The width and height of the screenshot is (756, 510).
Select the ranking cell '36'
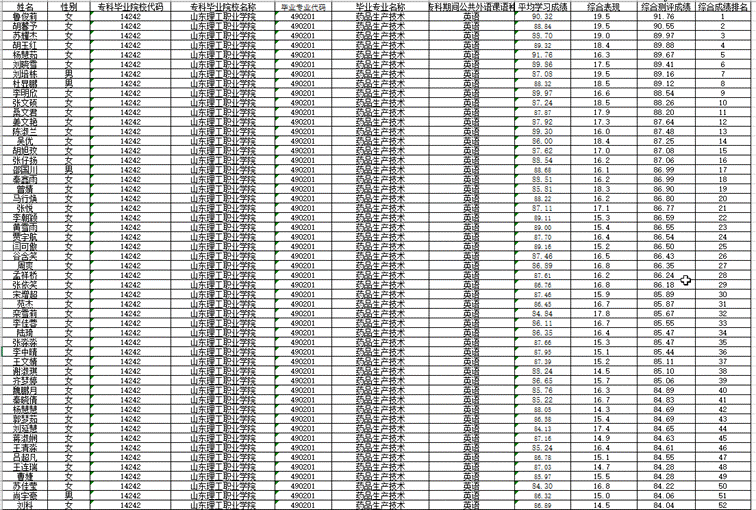tap(723, 352)
